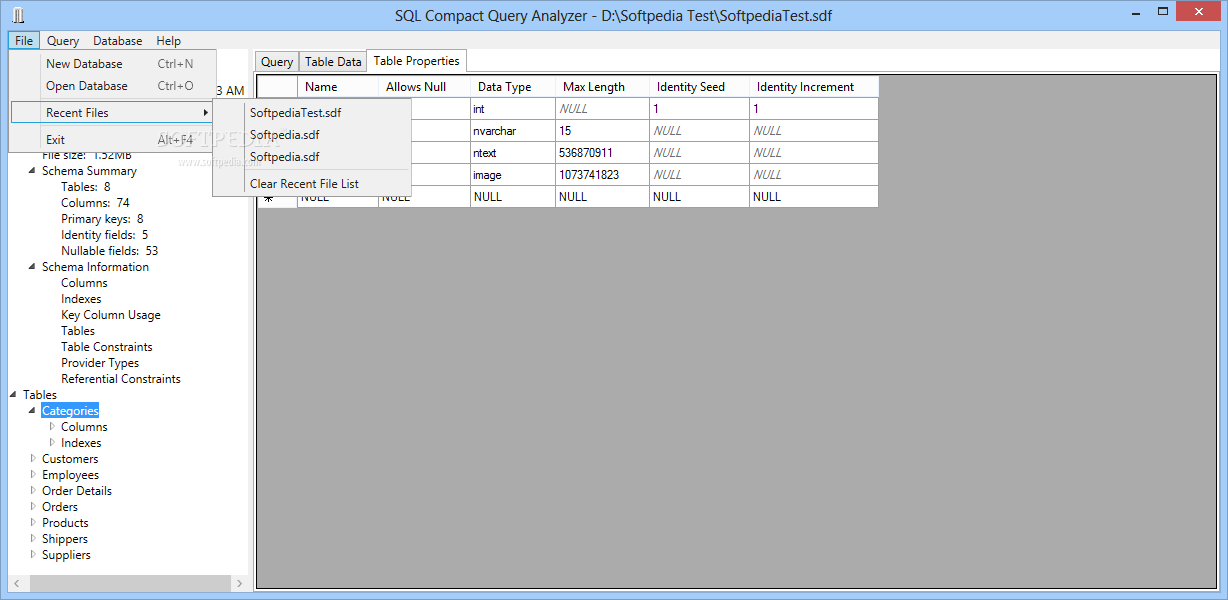This screenshot has width=1228, height=600.
Task: Click the max length cell showing 15
Action: pos(602,131)
